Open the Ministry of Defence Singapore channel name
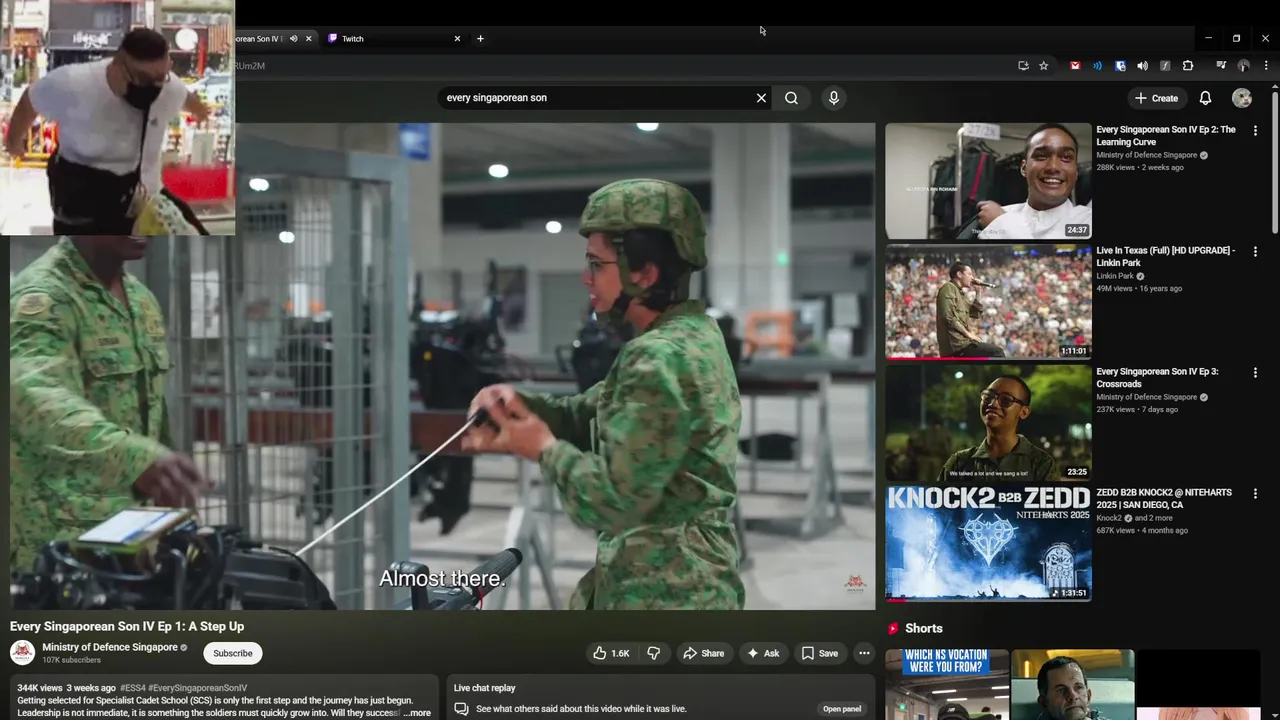The width and height of the screenshot is (1280, 720). (x=110, y=647)
